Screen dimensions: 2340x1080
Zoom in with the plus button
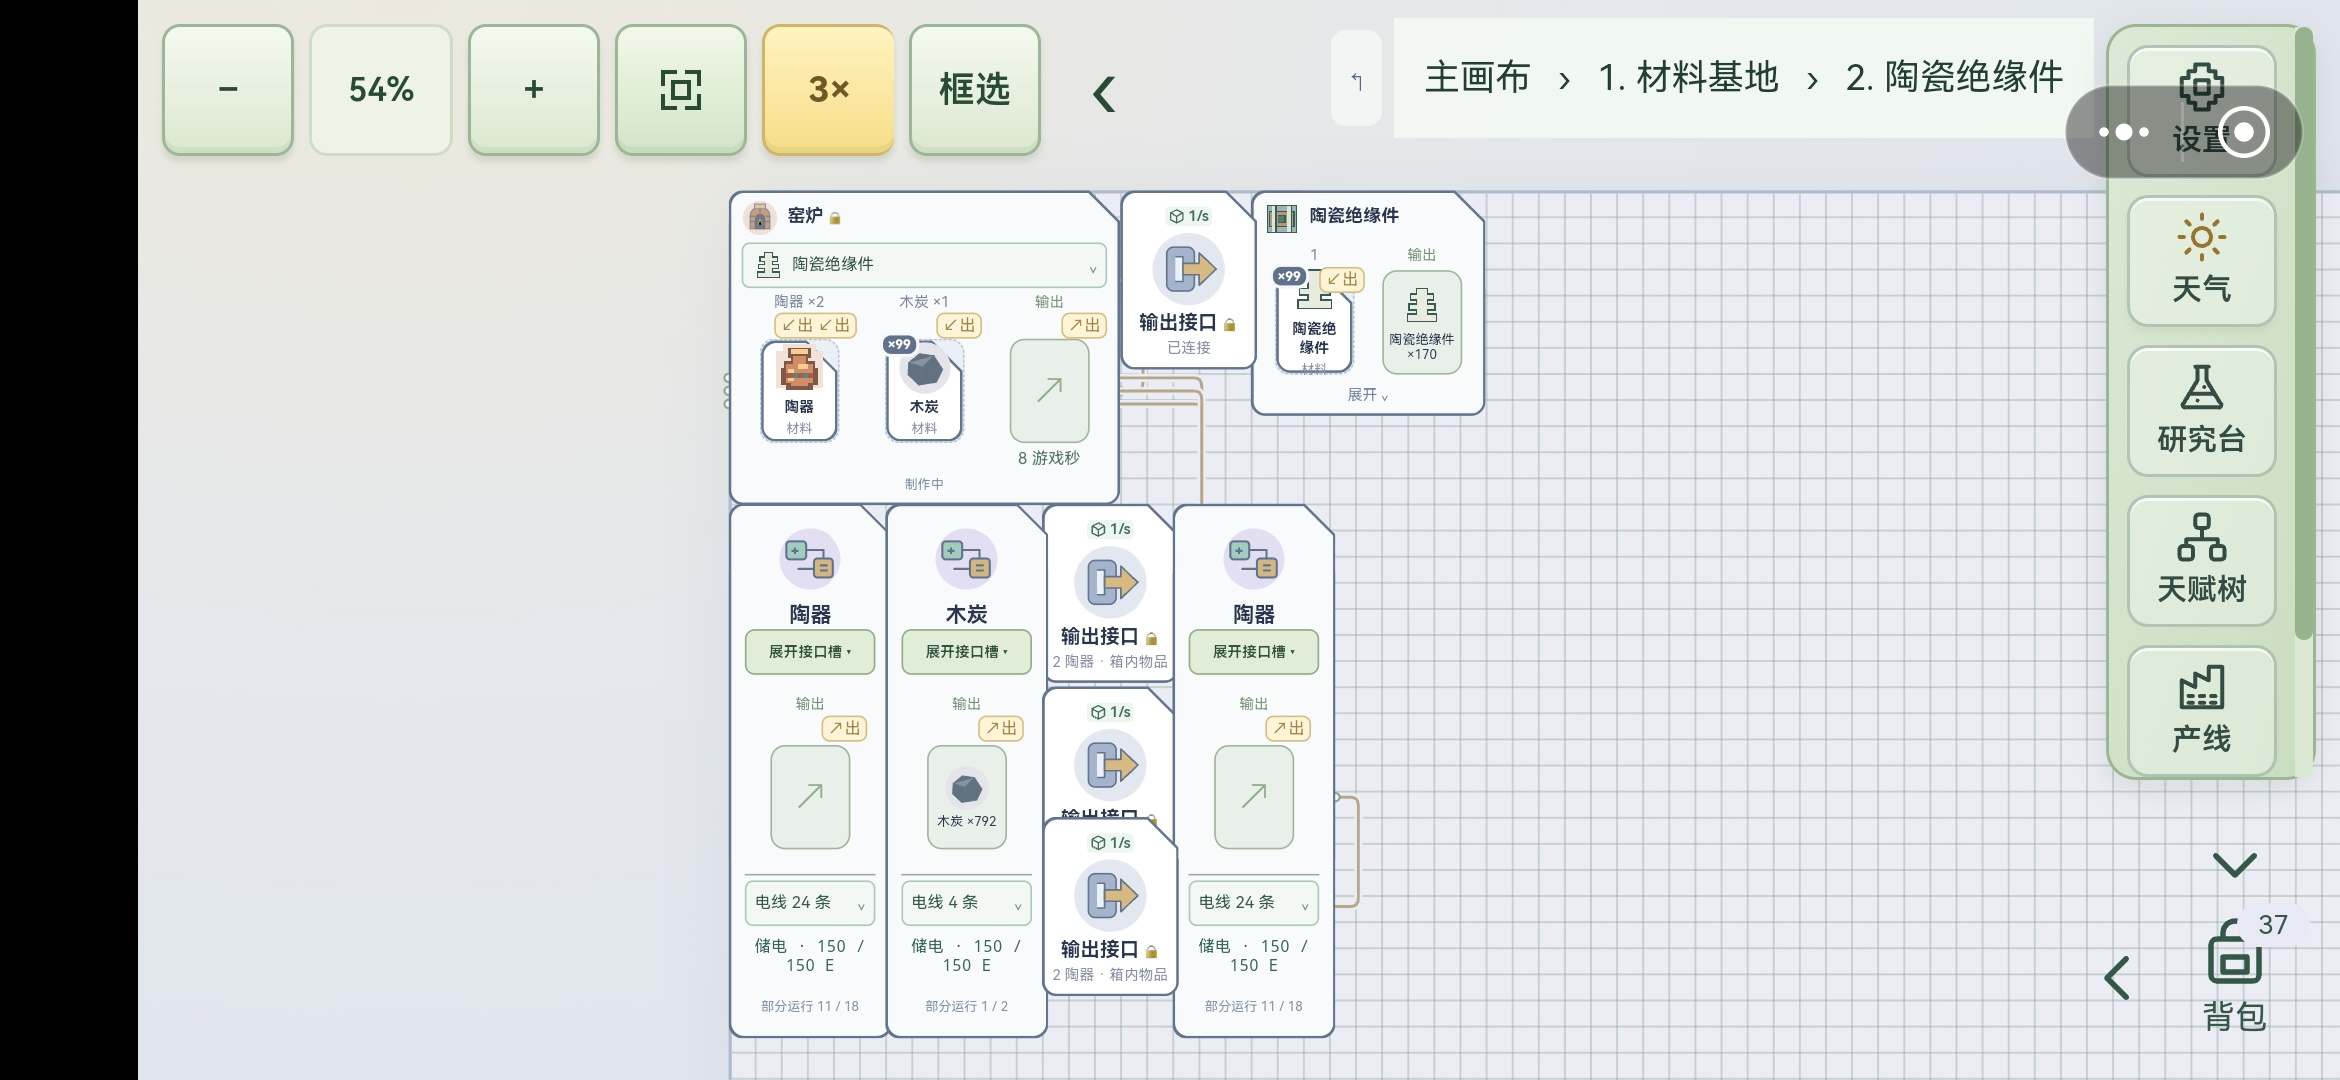pyautogui.click(x=534, y=90)
